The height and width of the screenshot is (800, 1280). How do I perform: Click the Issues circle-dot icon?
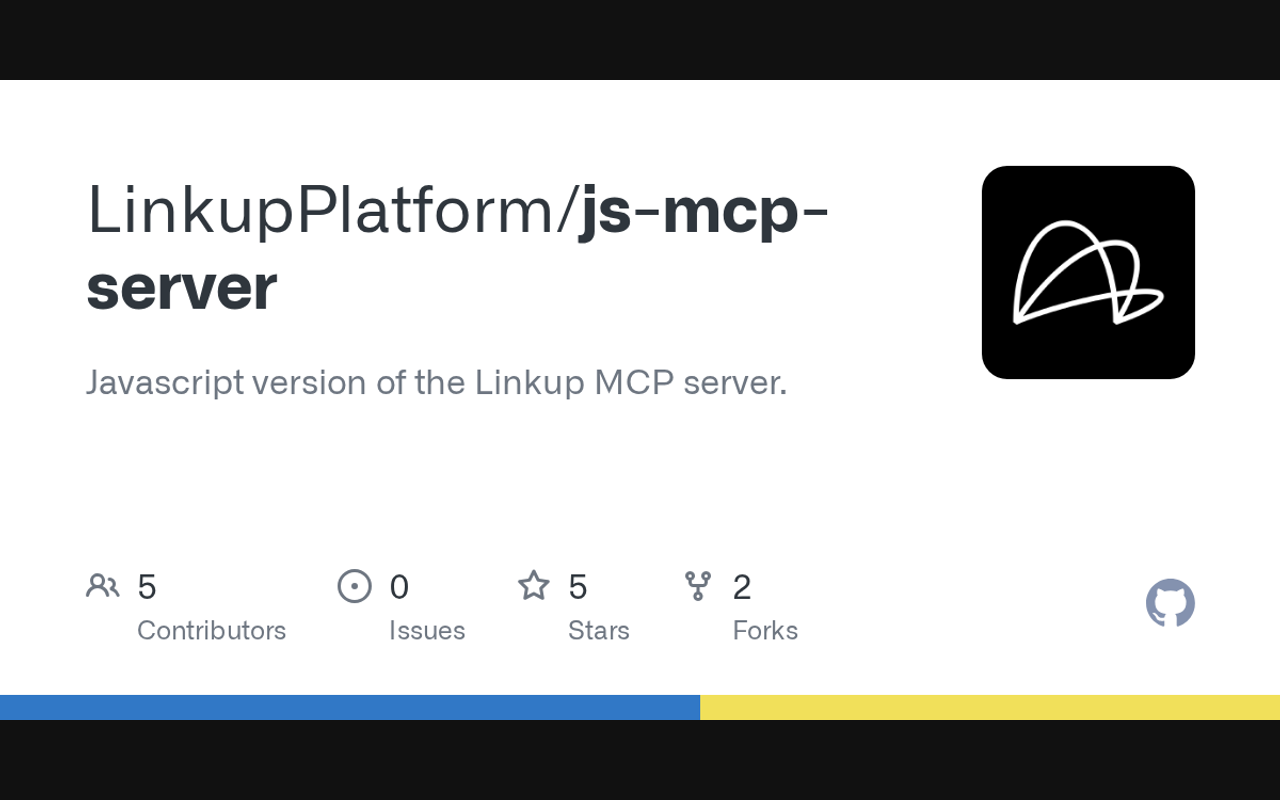pos(354,586)
